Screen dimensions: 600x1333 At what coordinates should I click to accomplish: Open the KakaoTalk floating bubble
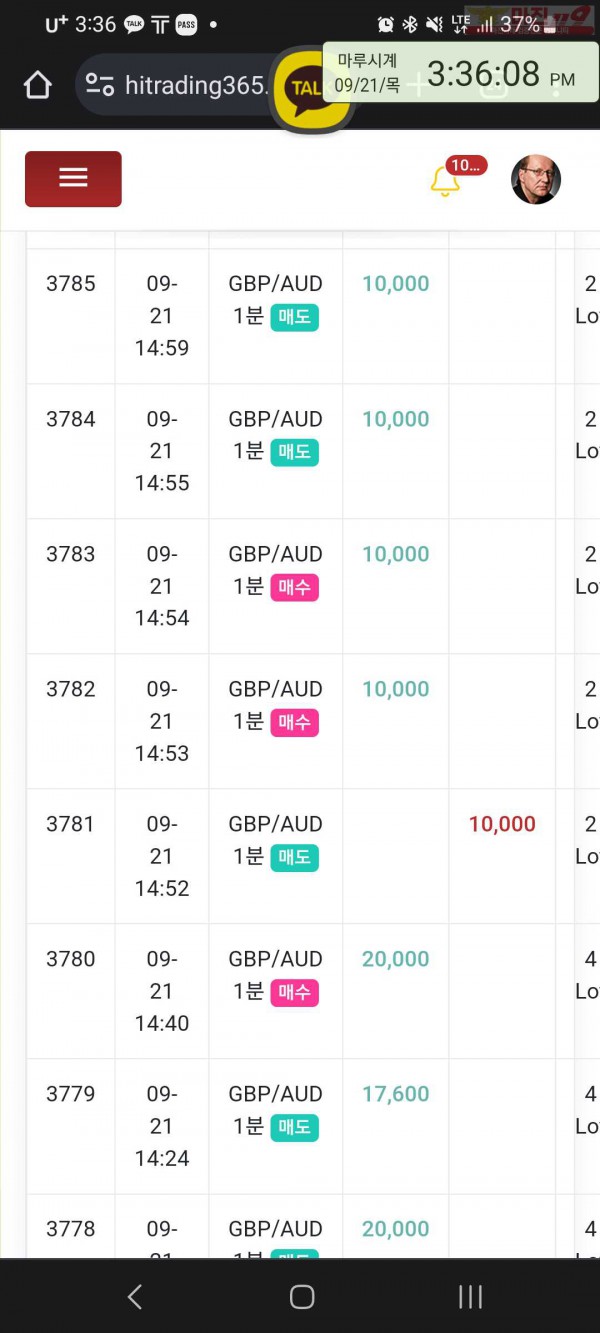(311, 89)
